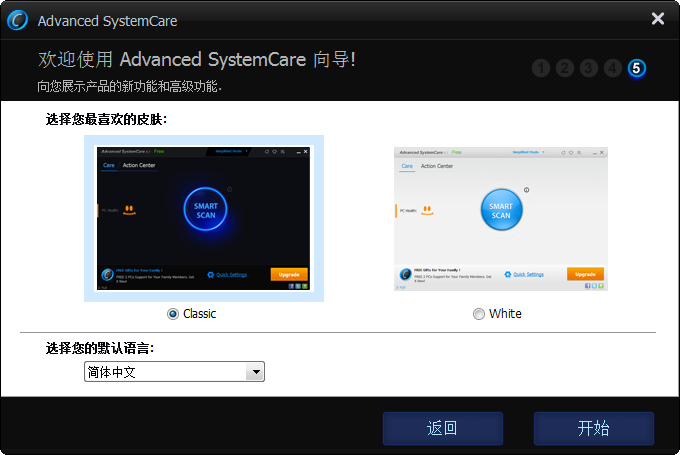The width and height of the screenshot is (680, 455).
Task: Choose the White skin preview thumbnail
Action: pos(501,219)
